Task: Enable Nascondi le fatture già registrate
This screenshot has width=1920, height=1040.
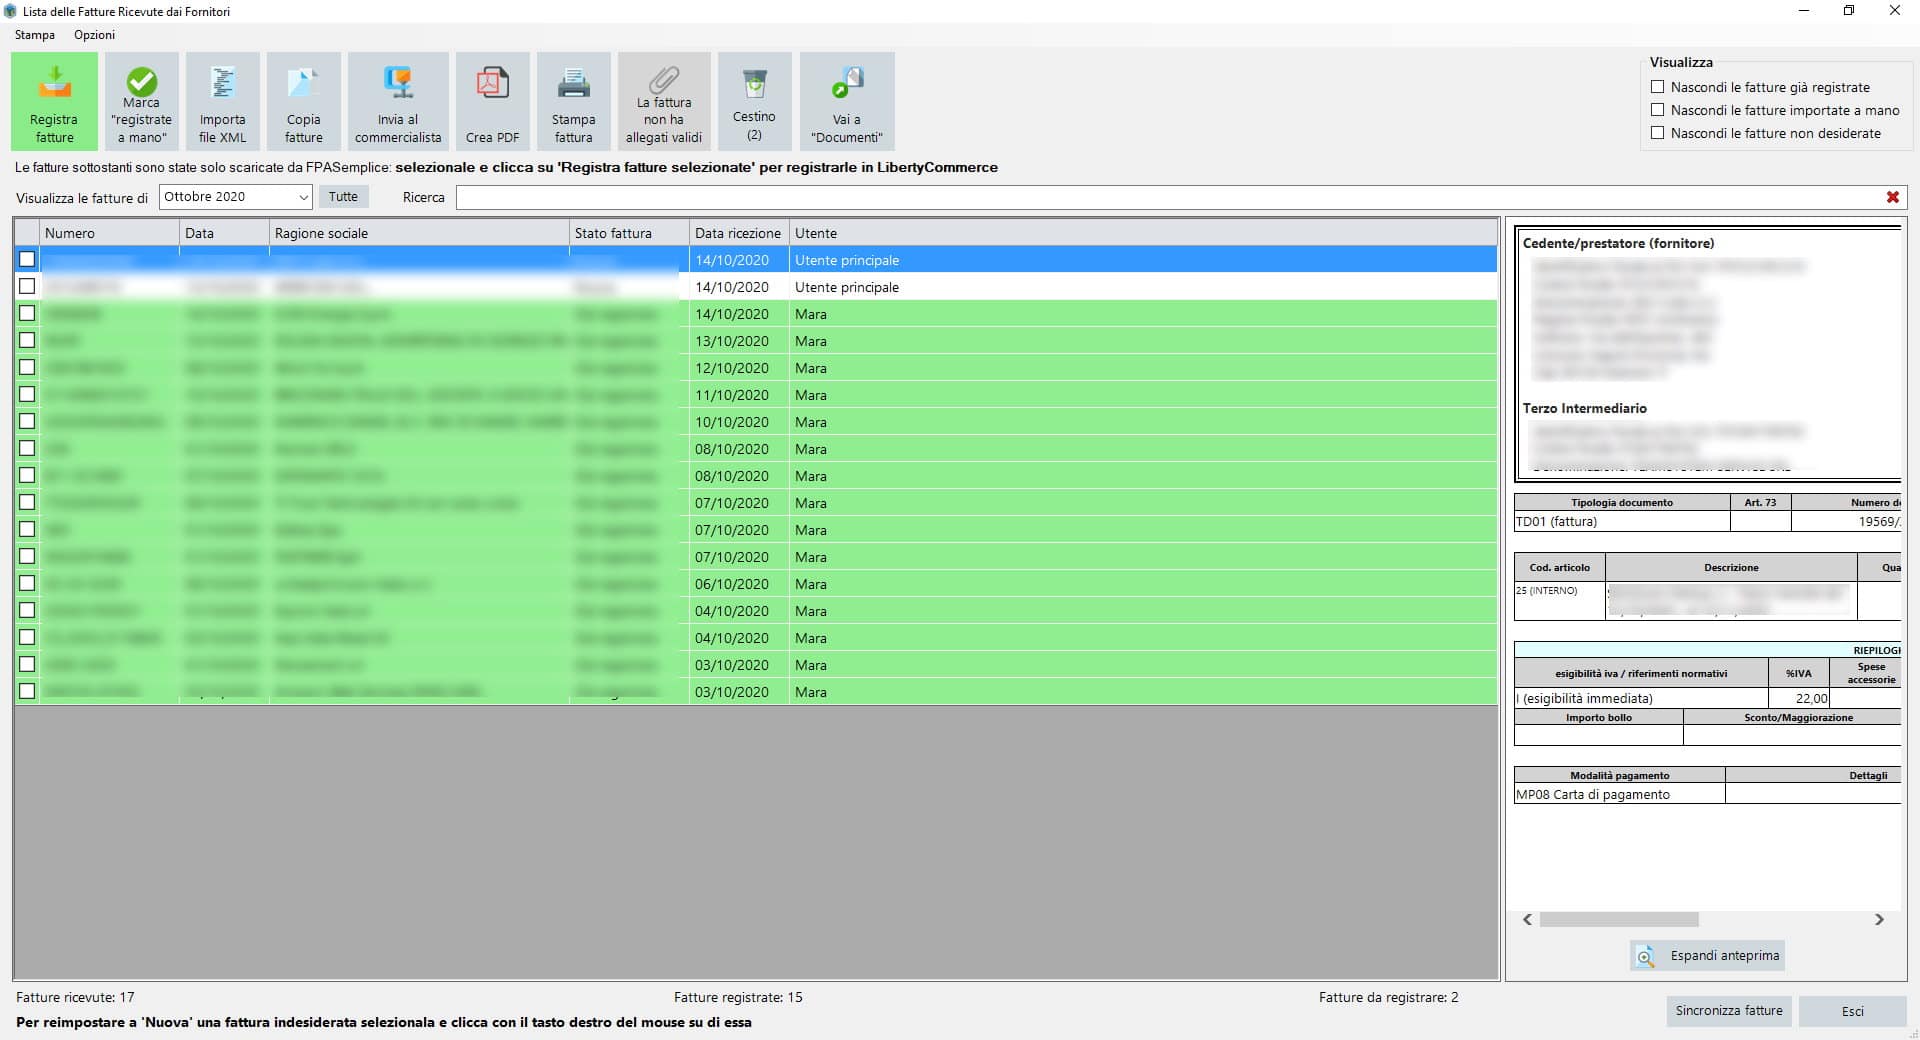Action: tap(1658, 87)
